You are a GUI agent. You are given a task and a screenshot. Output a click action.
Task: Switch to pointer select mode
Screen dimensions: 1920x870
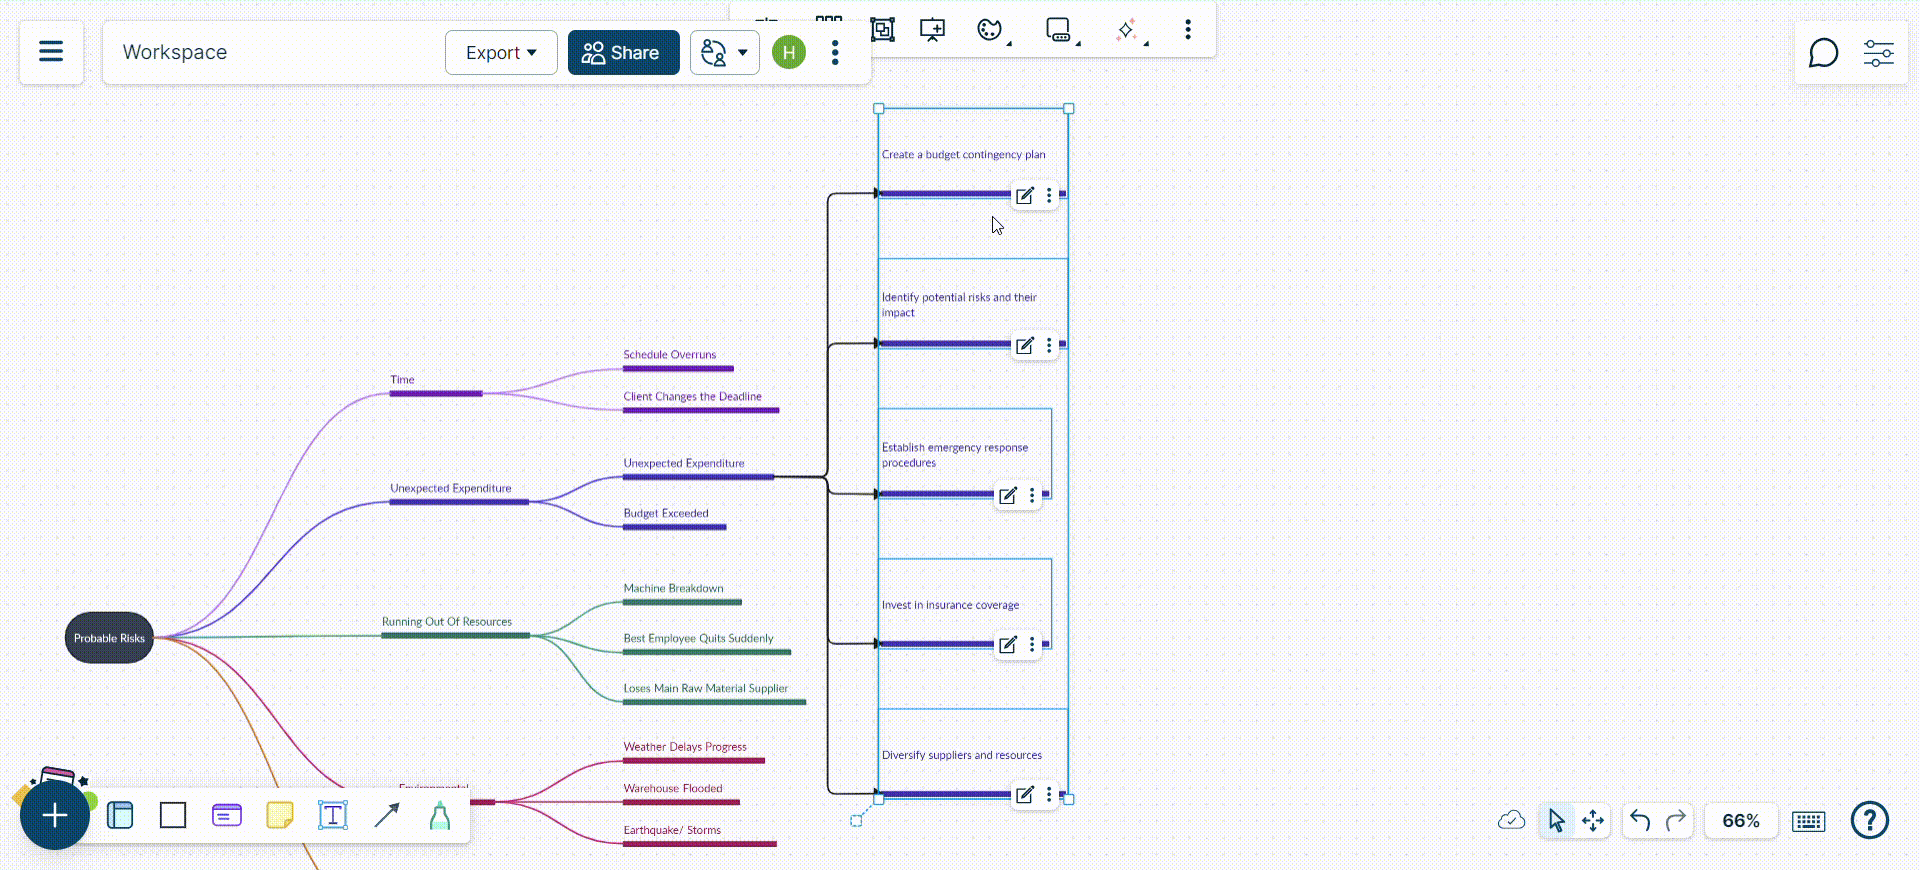[1556, 821]
